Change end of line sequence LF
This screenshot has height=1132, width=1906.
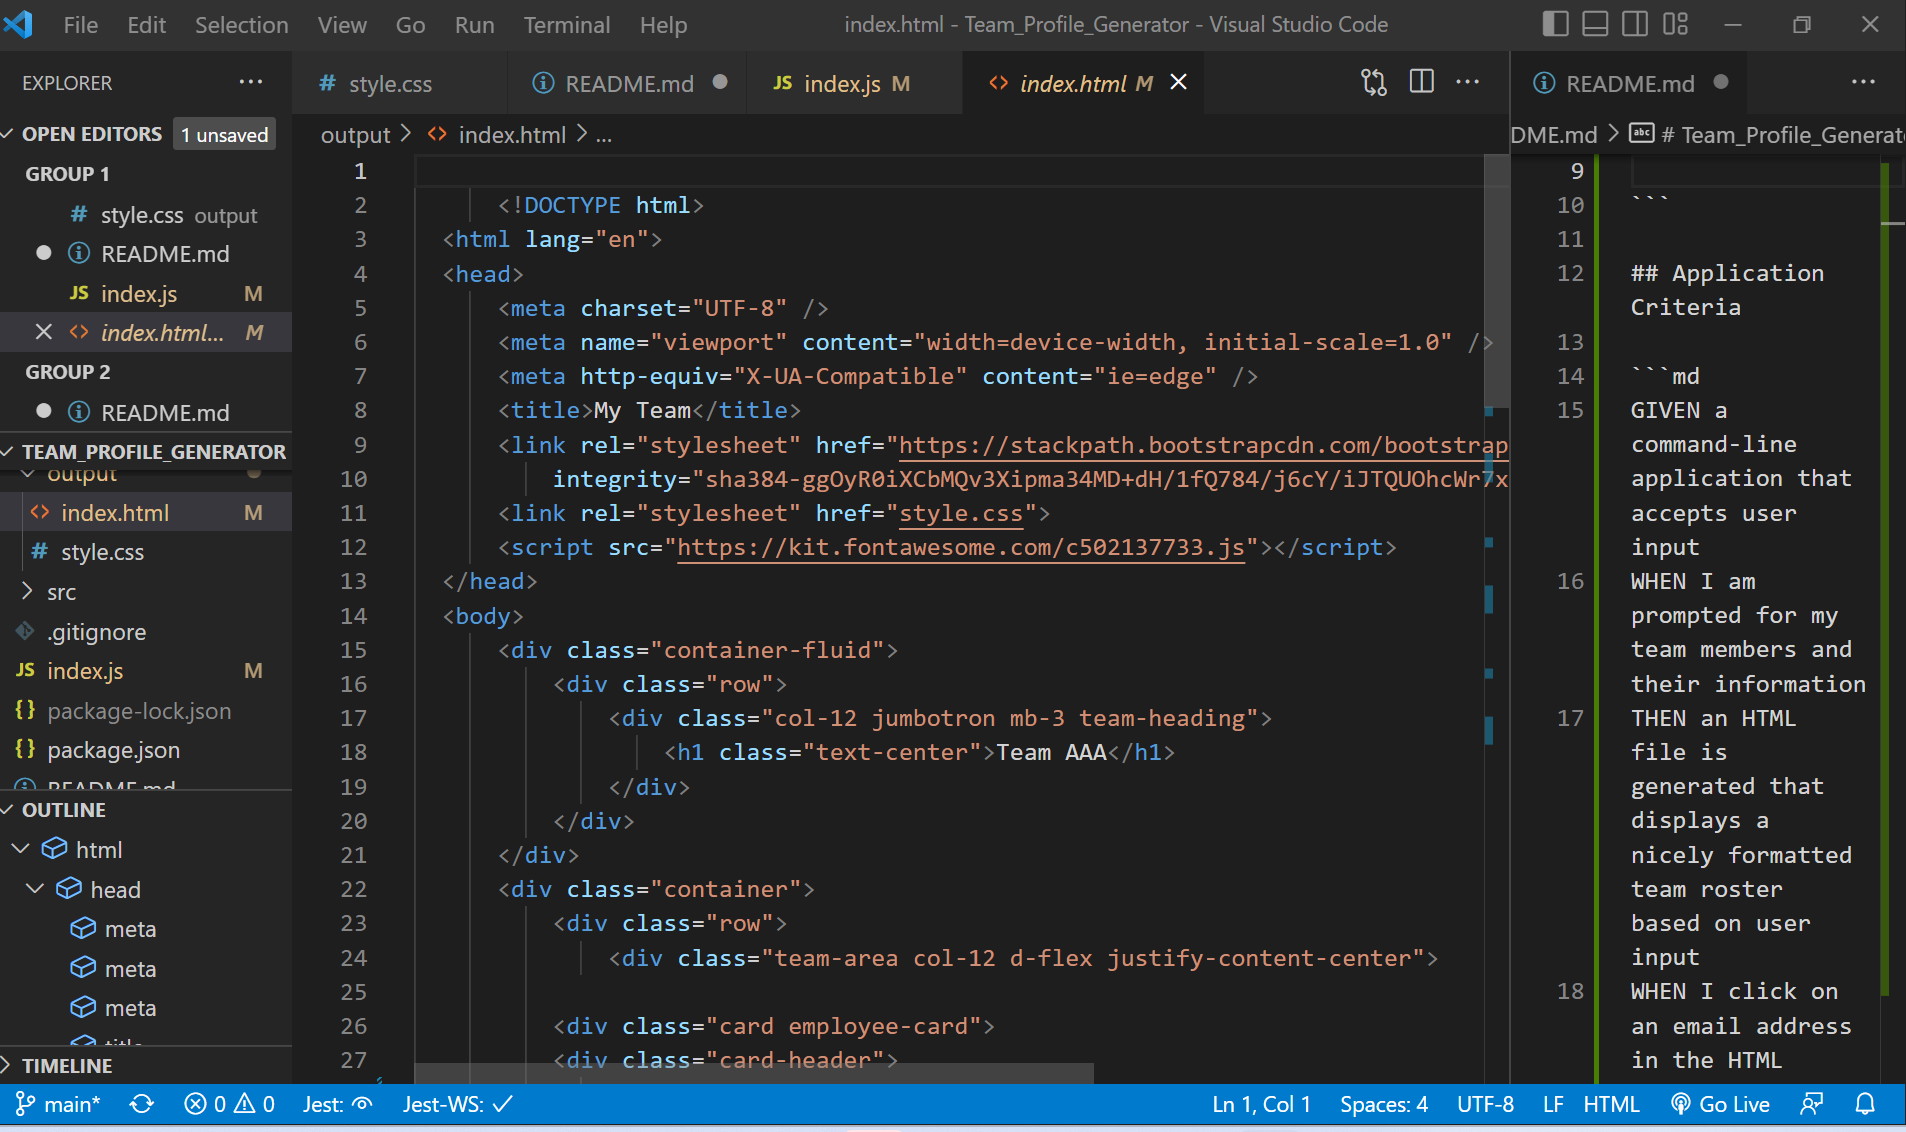click(x=1553, y=1104)
